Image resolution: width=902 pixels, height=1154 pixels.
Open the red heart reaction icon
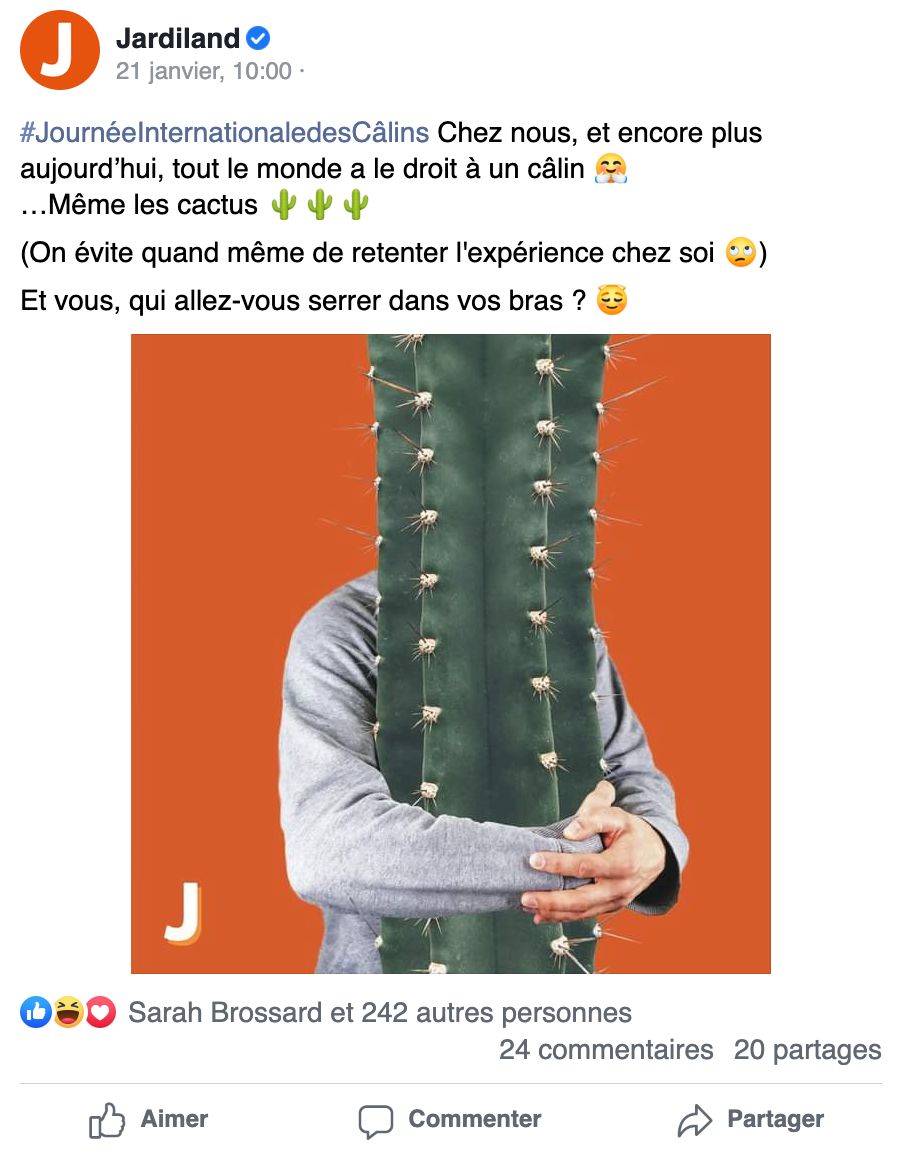[101, 1013]
